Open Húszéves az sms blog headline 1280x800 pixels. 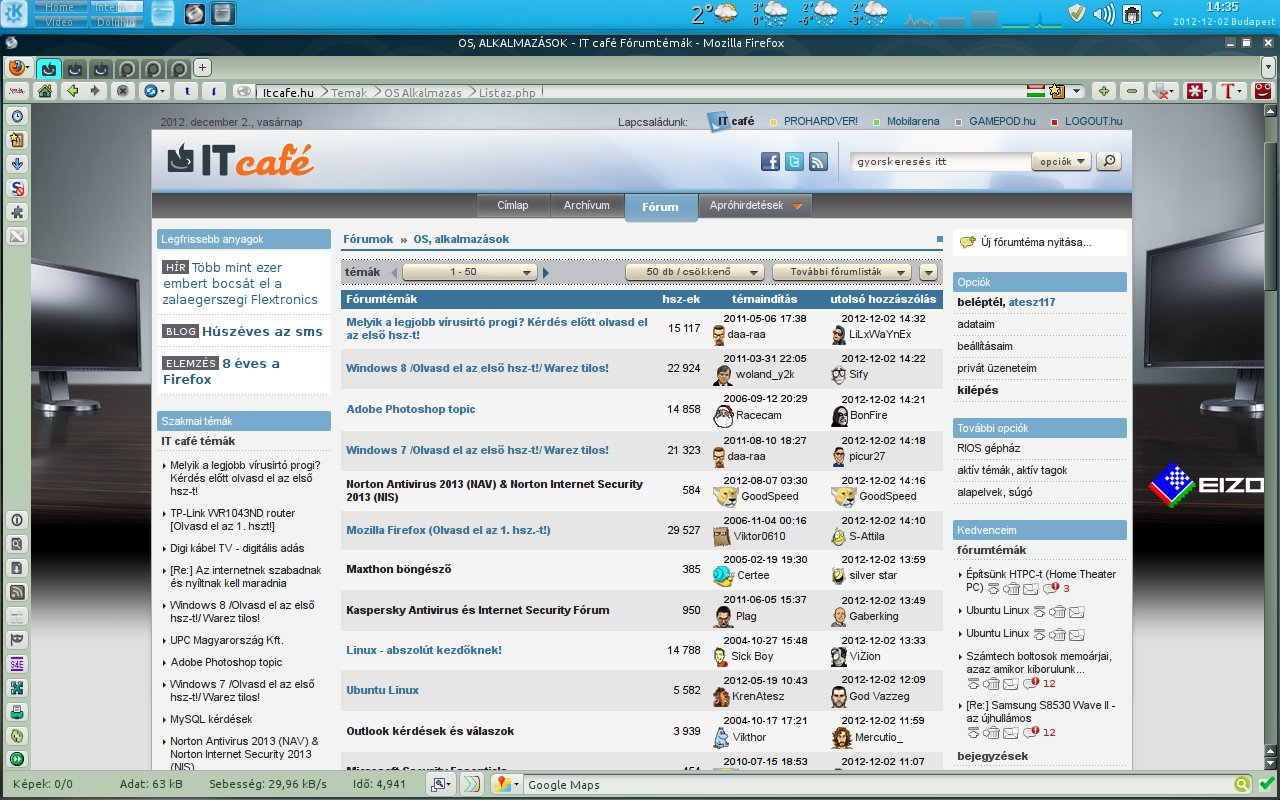(x=262, y=331)
